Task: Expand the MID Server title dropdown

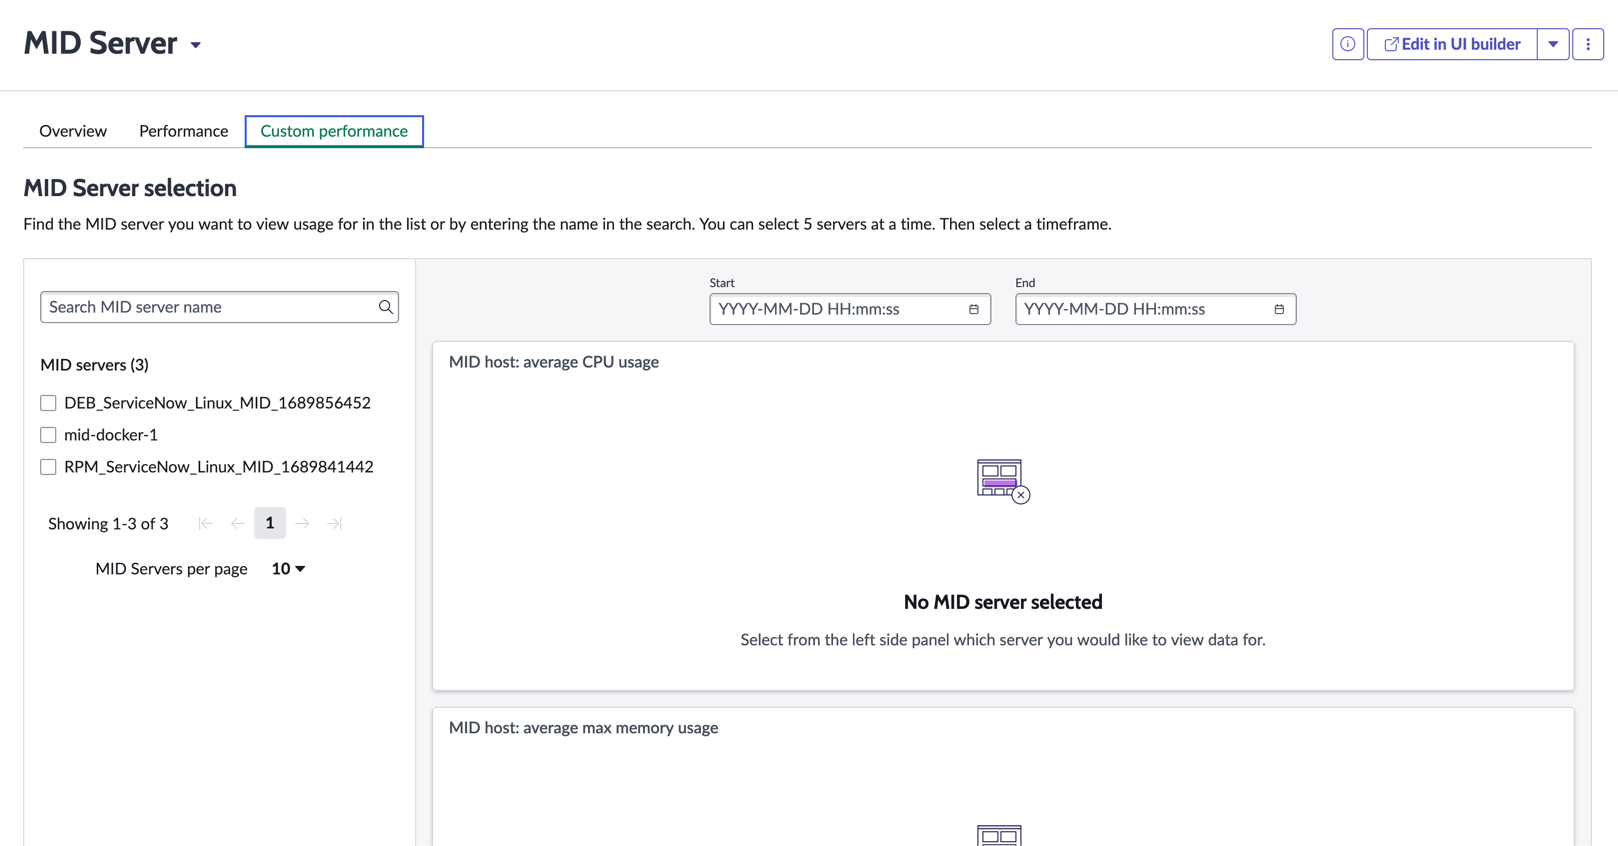Action: (196, 45)
